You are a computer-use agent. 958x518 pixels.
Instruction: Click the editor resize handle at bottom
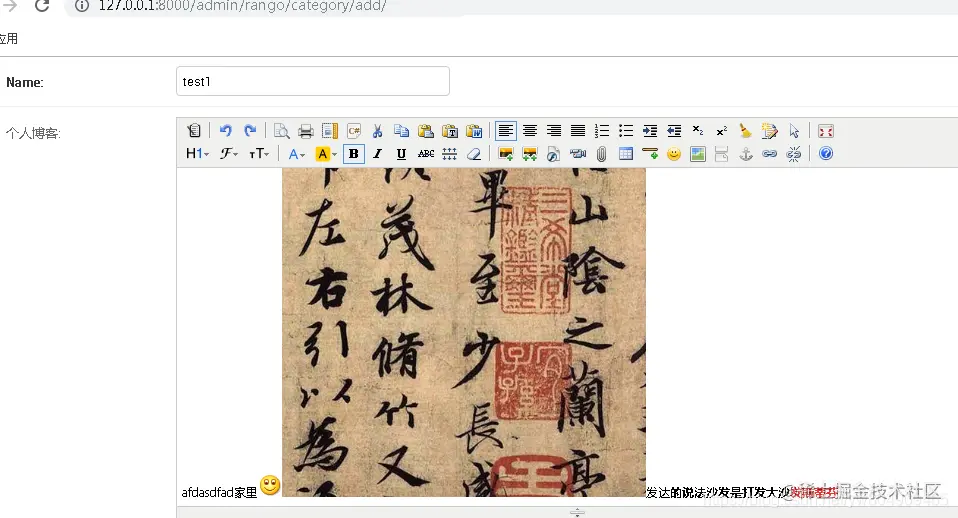click(577, 512)
